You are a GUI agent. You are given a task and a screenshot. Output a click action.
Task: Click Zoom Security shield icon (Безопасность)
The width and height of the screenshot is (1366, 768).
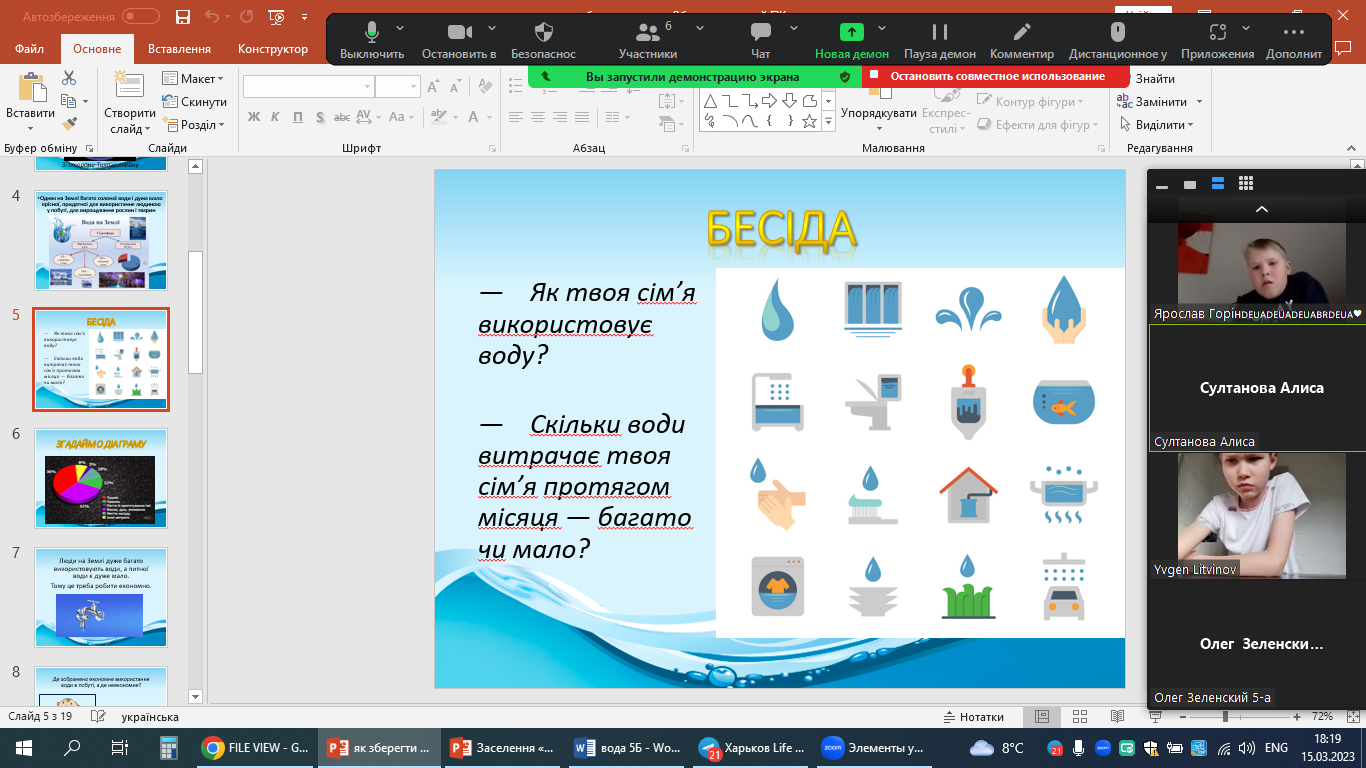[x=544, y=32]
